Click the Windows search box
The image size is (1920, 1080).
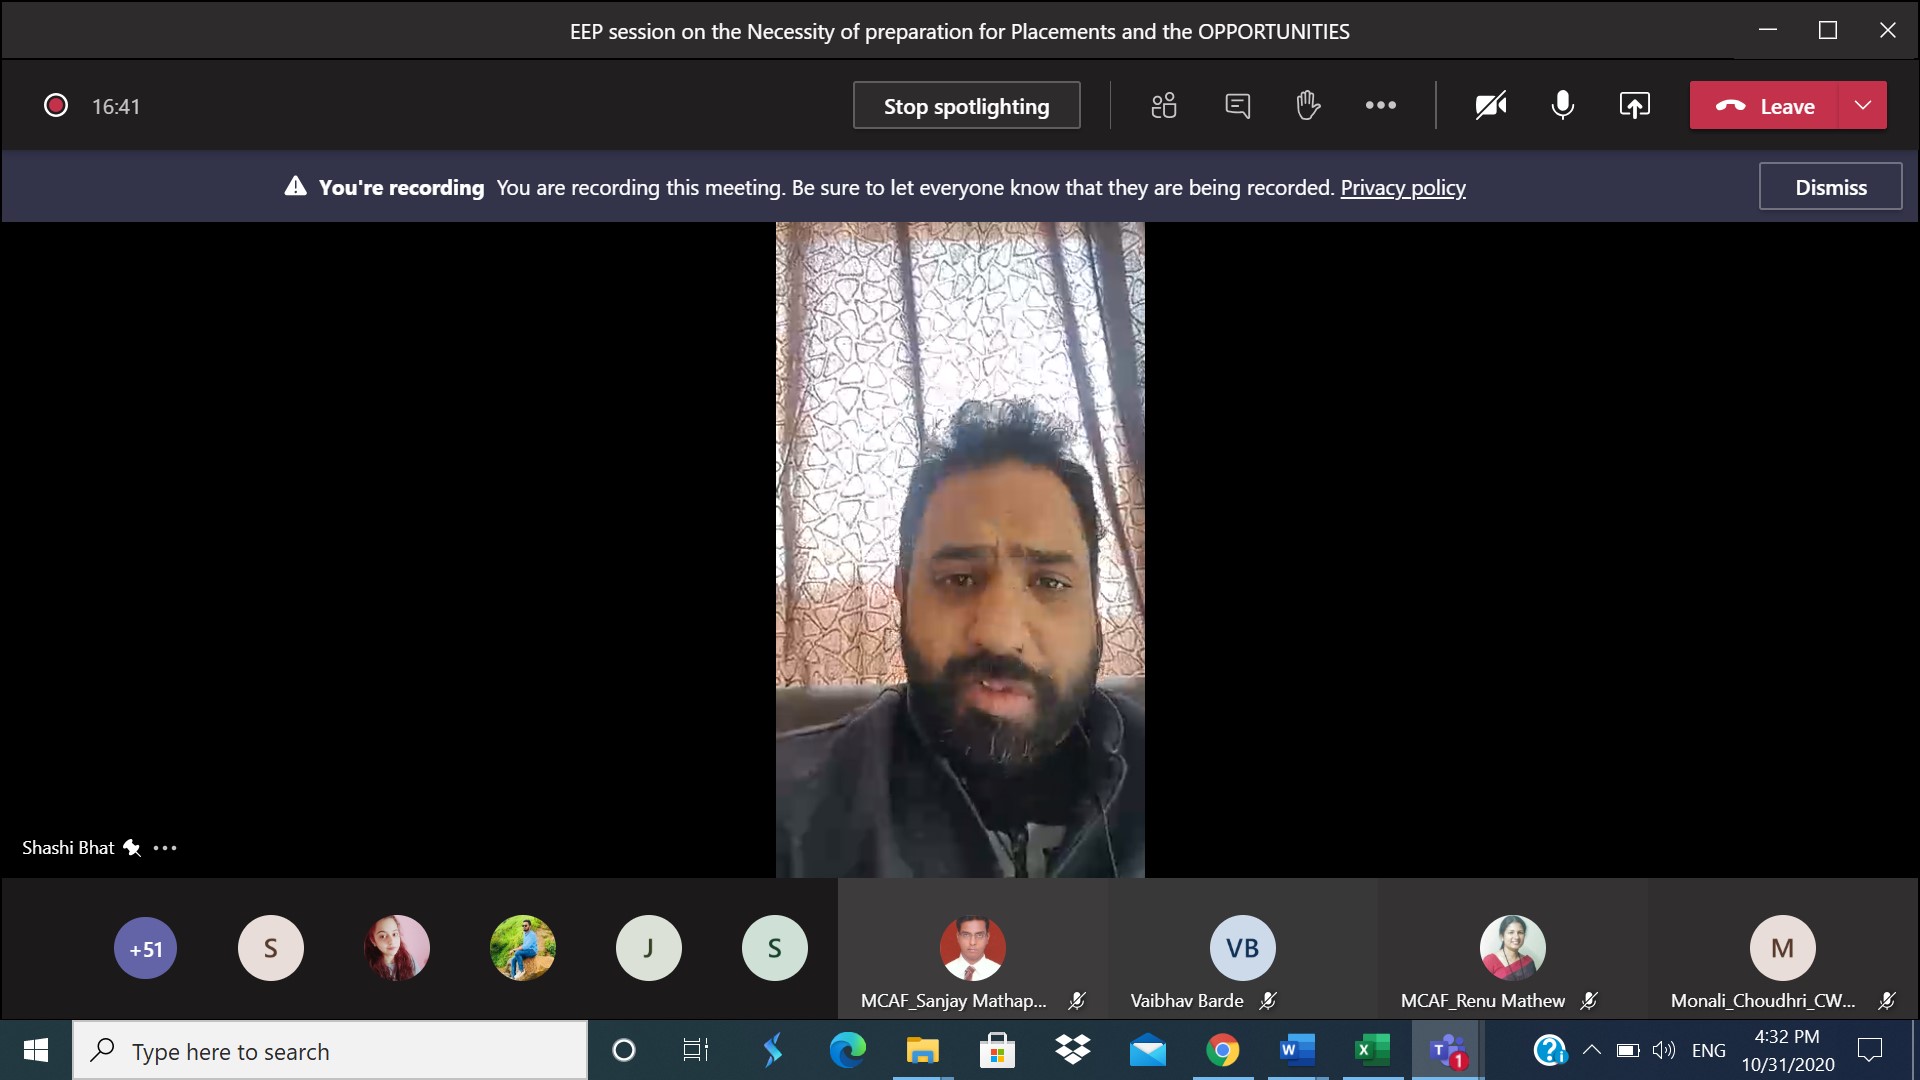(x=330, y=1051)
